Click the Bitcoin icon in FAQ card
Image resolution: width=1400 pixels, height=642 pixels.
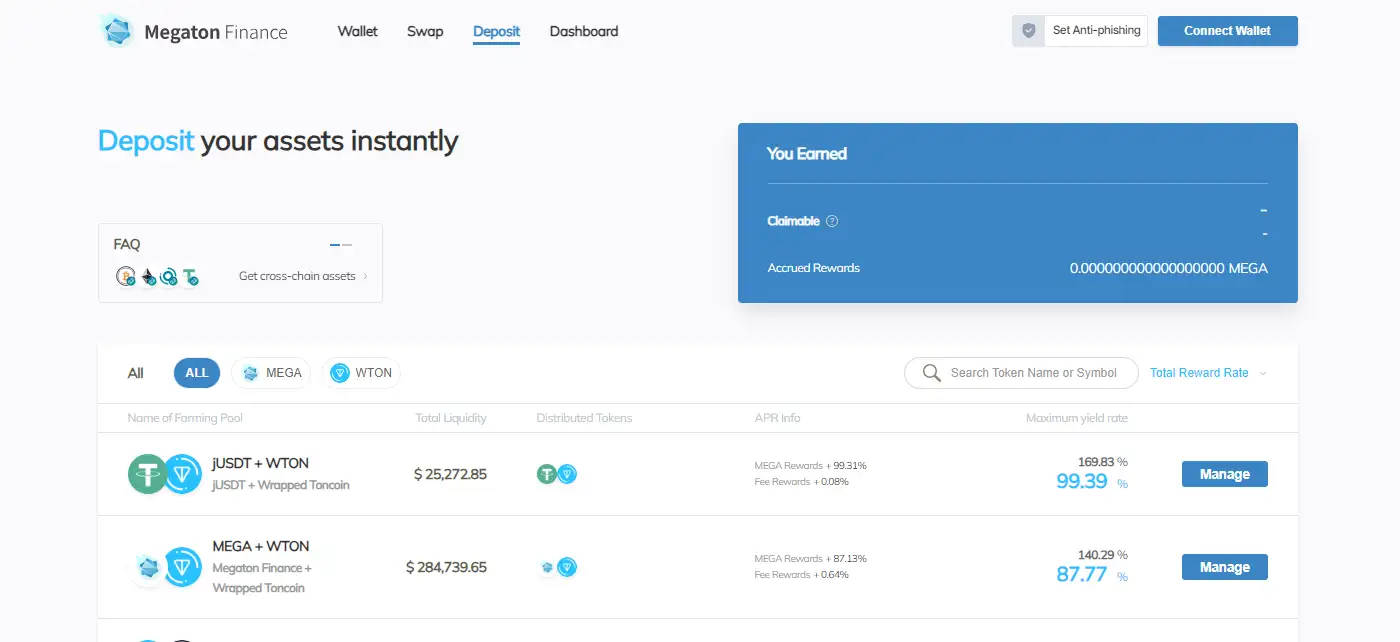[125, 276]
